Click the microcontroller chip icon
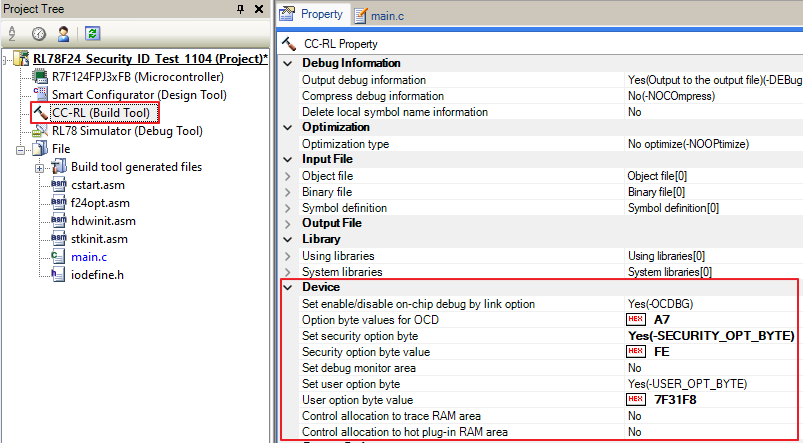 (x=40, y=77)
